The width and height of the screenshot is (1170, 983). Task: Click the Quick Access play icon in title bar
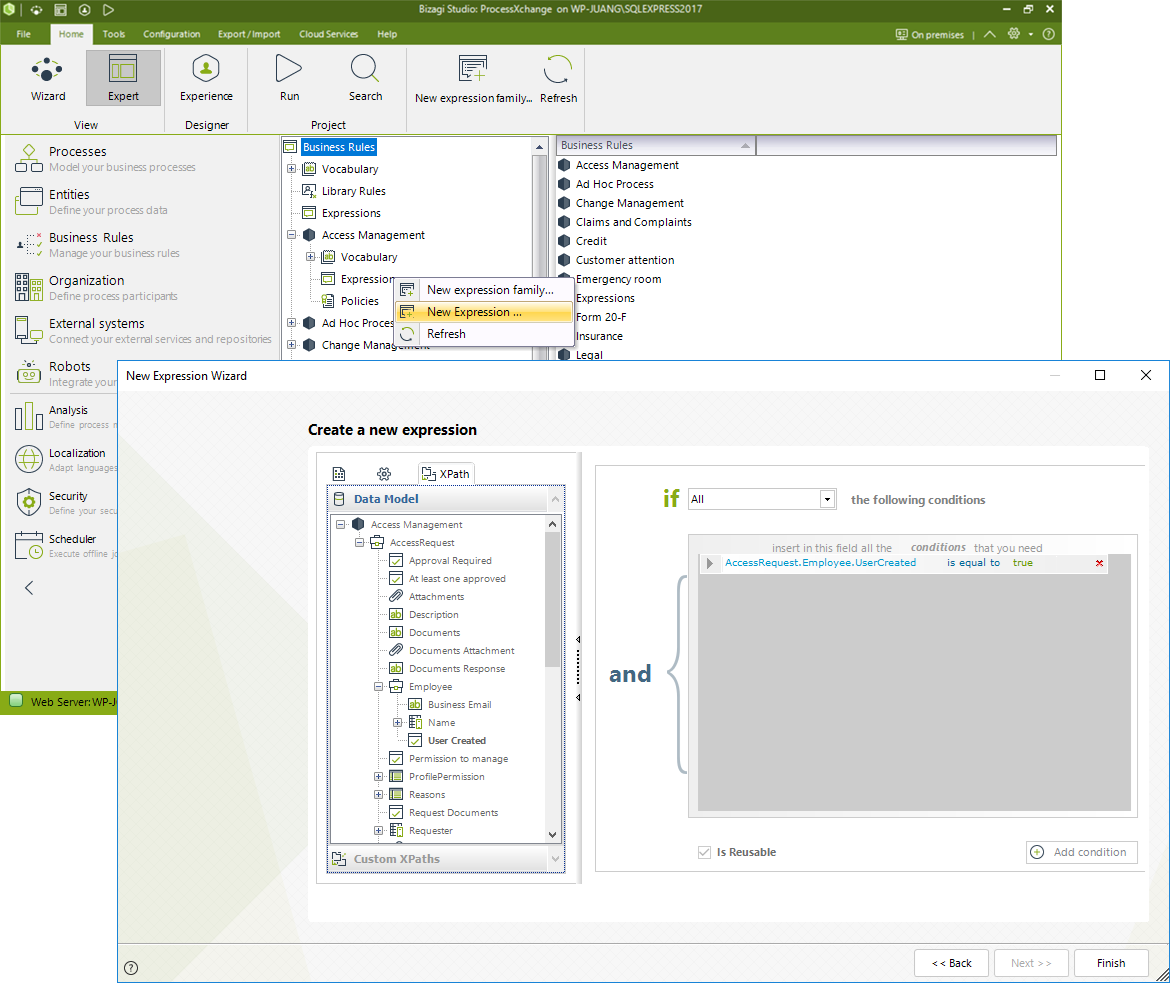(108, 10)
